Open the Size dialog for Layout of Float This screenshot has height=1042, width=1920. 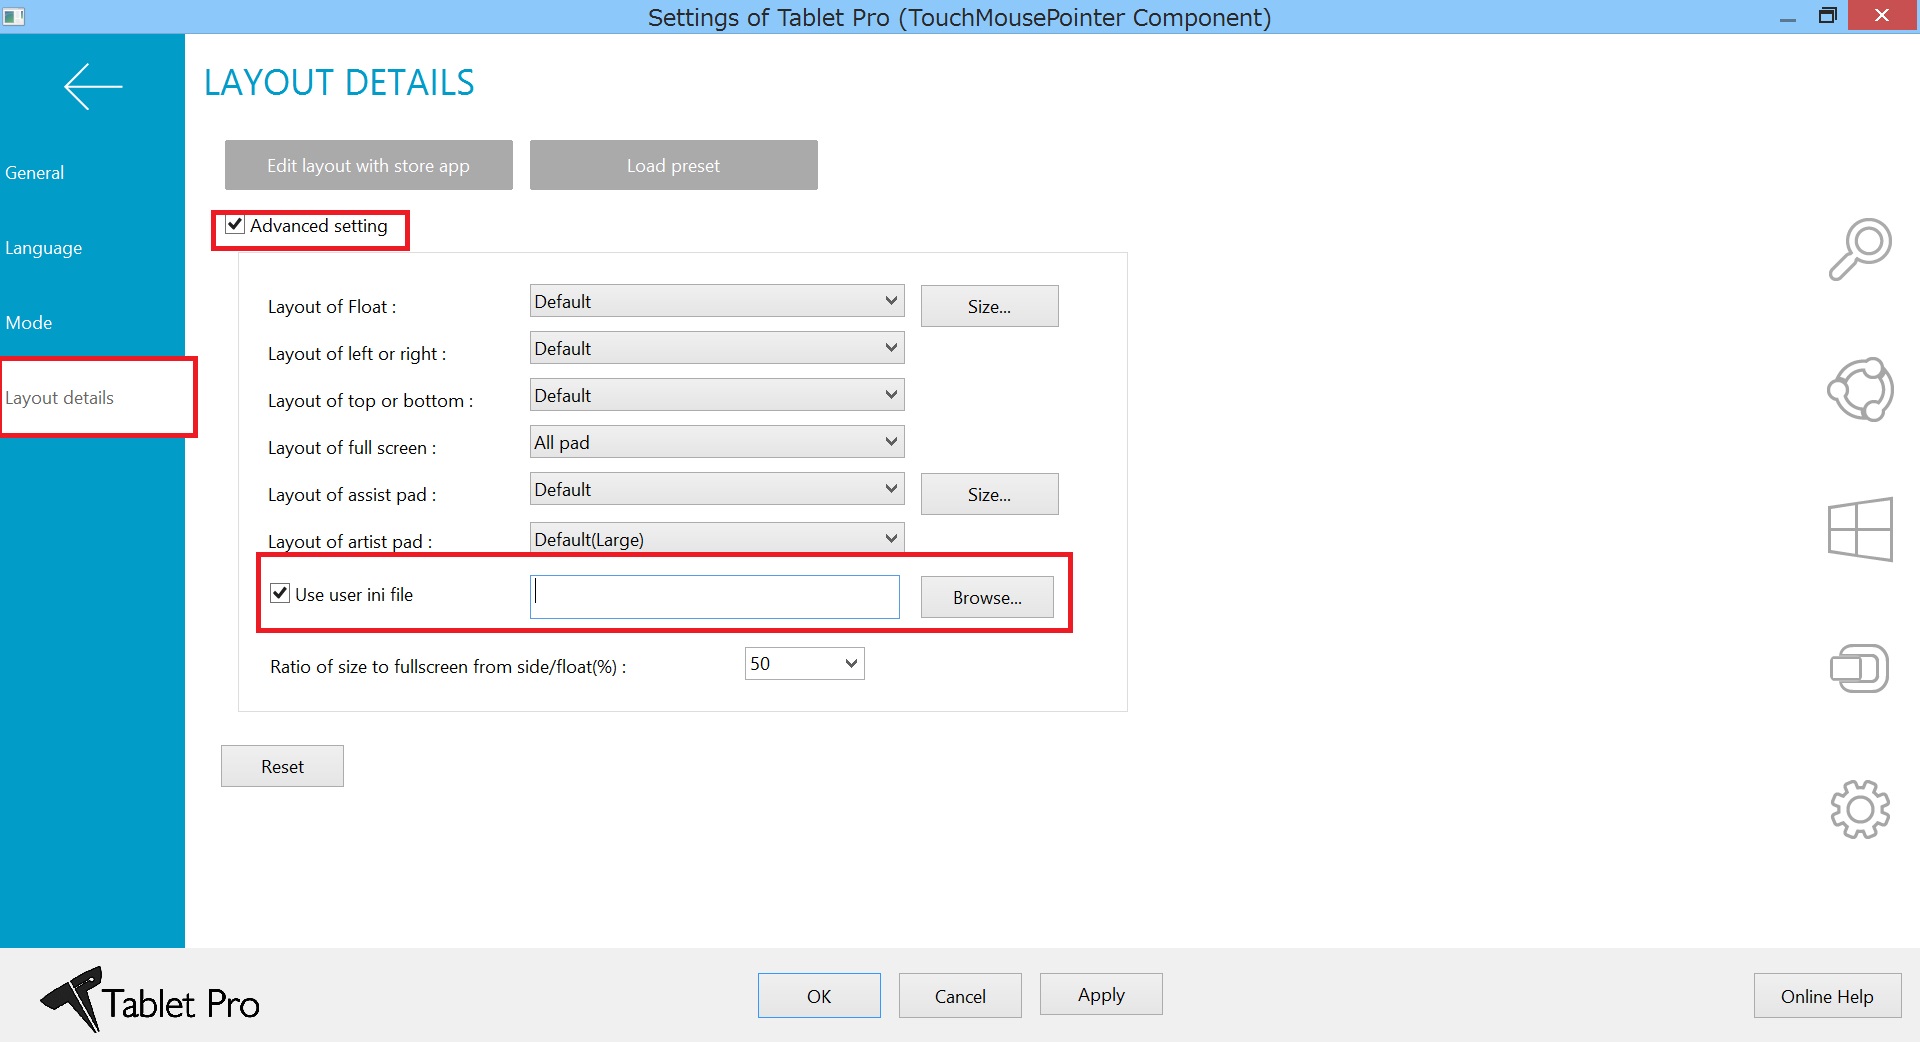click(x=988, y=306)
